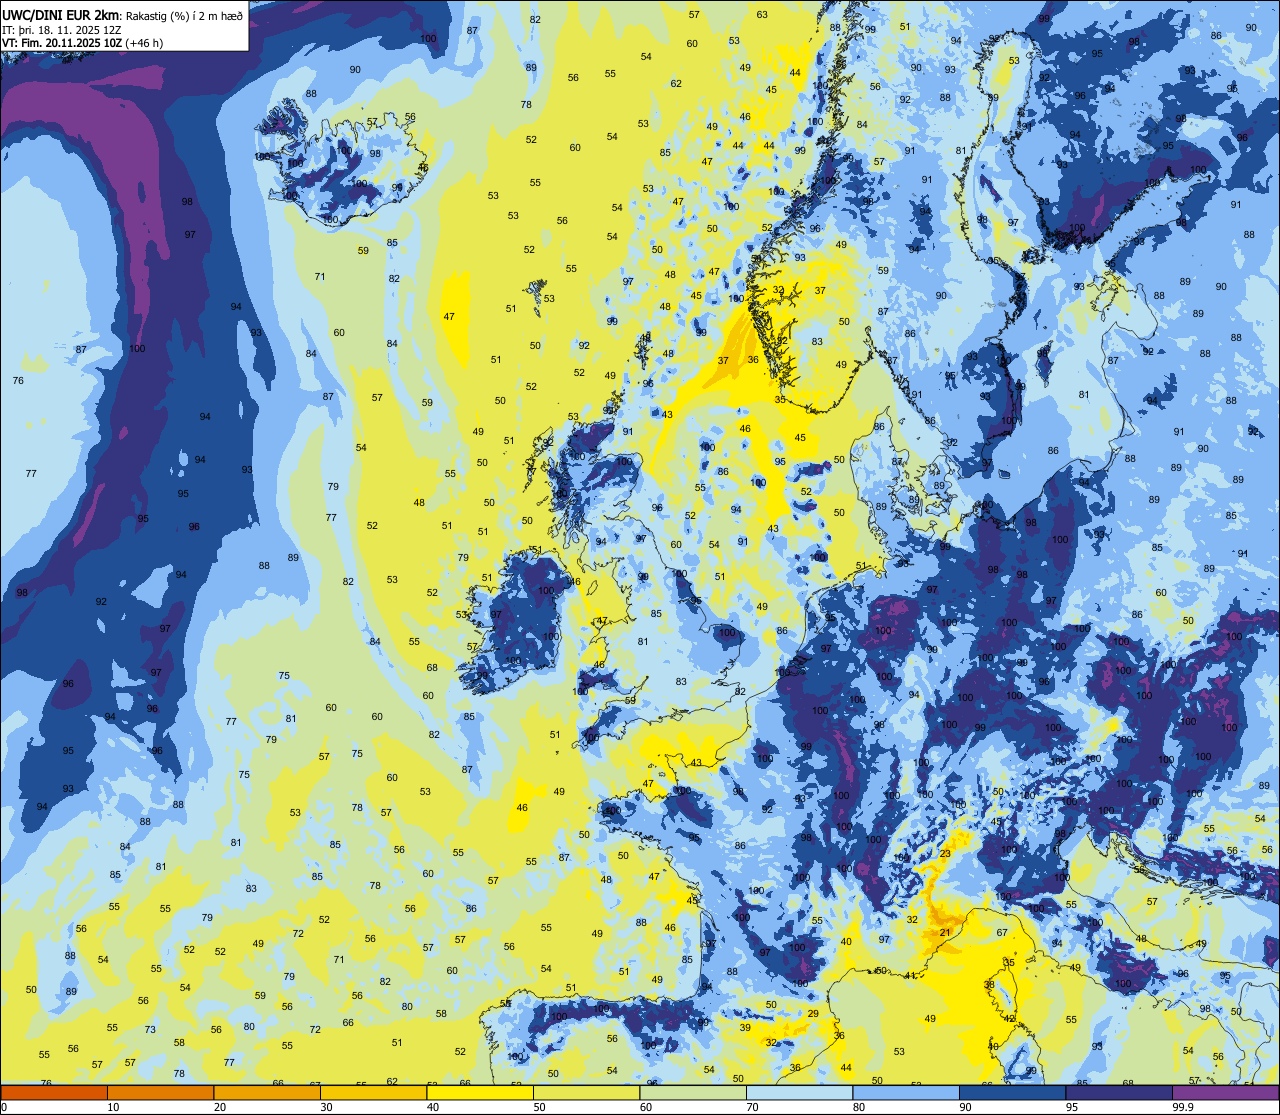
Task: Click the "IT: þri. 18. 11. 2025 12Z" line
Action: point(60,29)
